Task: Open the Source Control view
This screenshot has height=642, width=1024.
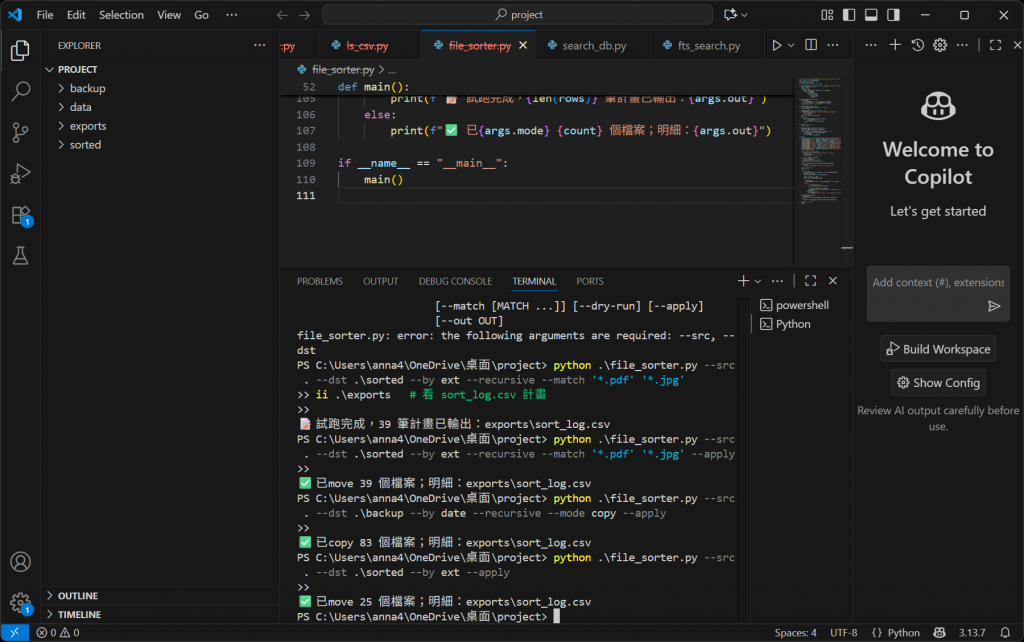Action: 20,132
